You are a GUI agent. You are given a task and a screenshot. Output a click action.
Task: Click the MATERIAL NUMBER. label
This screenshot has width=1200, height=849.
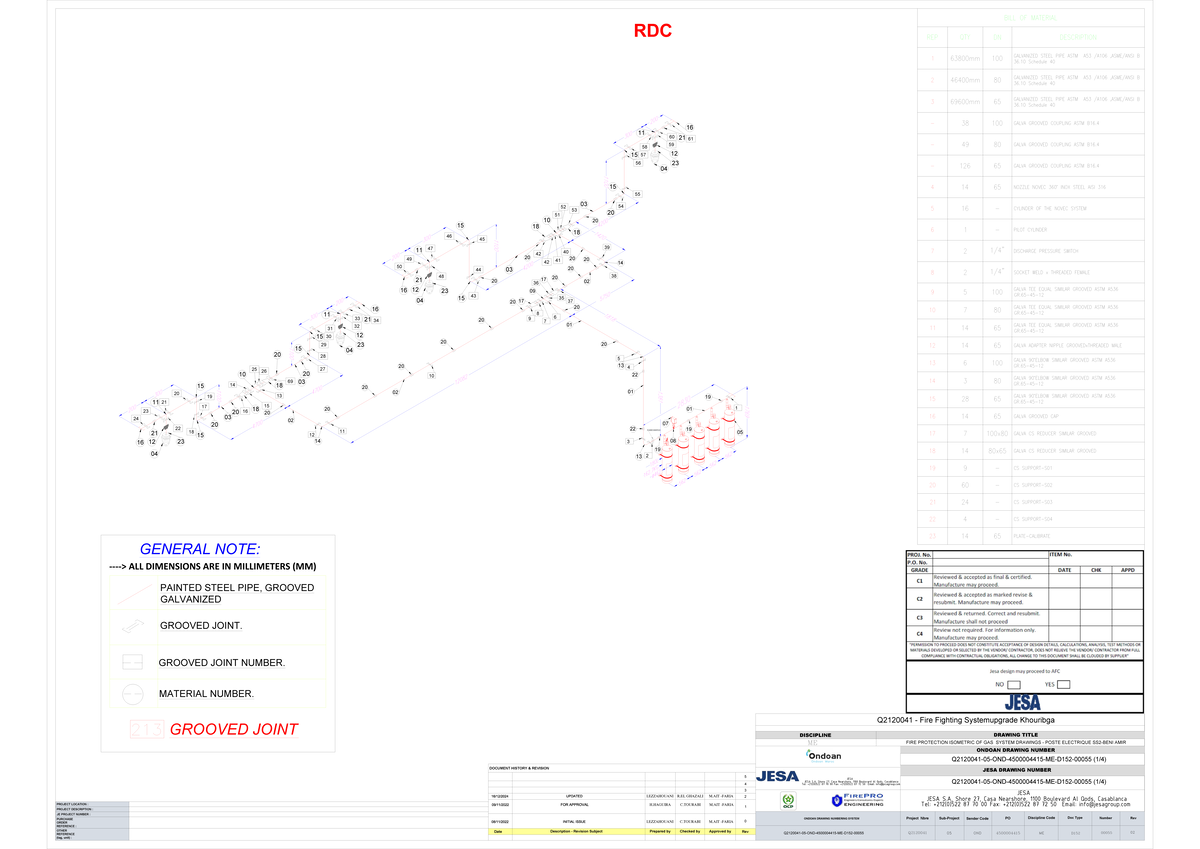(x=207, y=694)
